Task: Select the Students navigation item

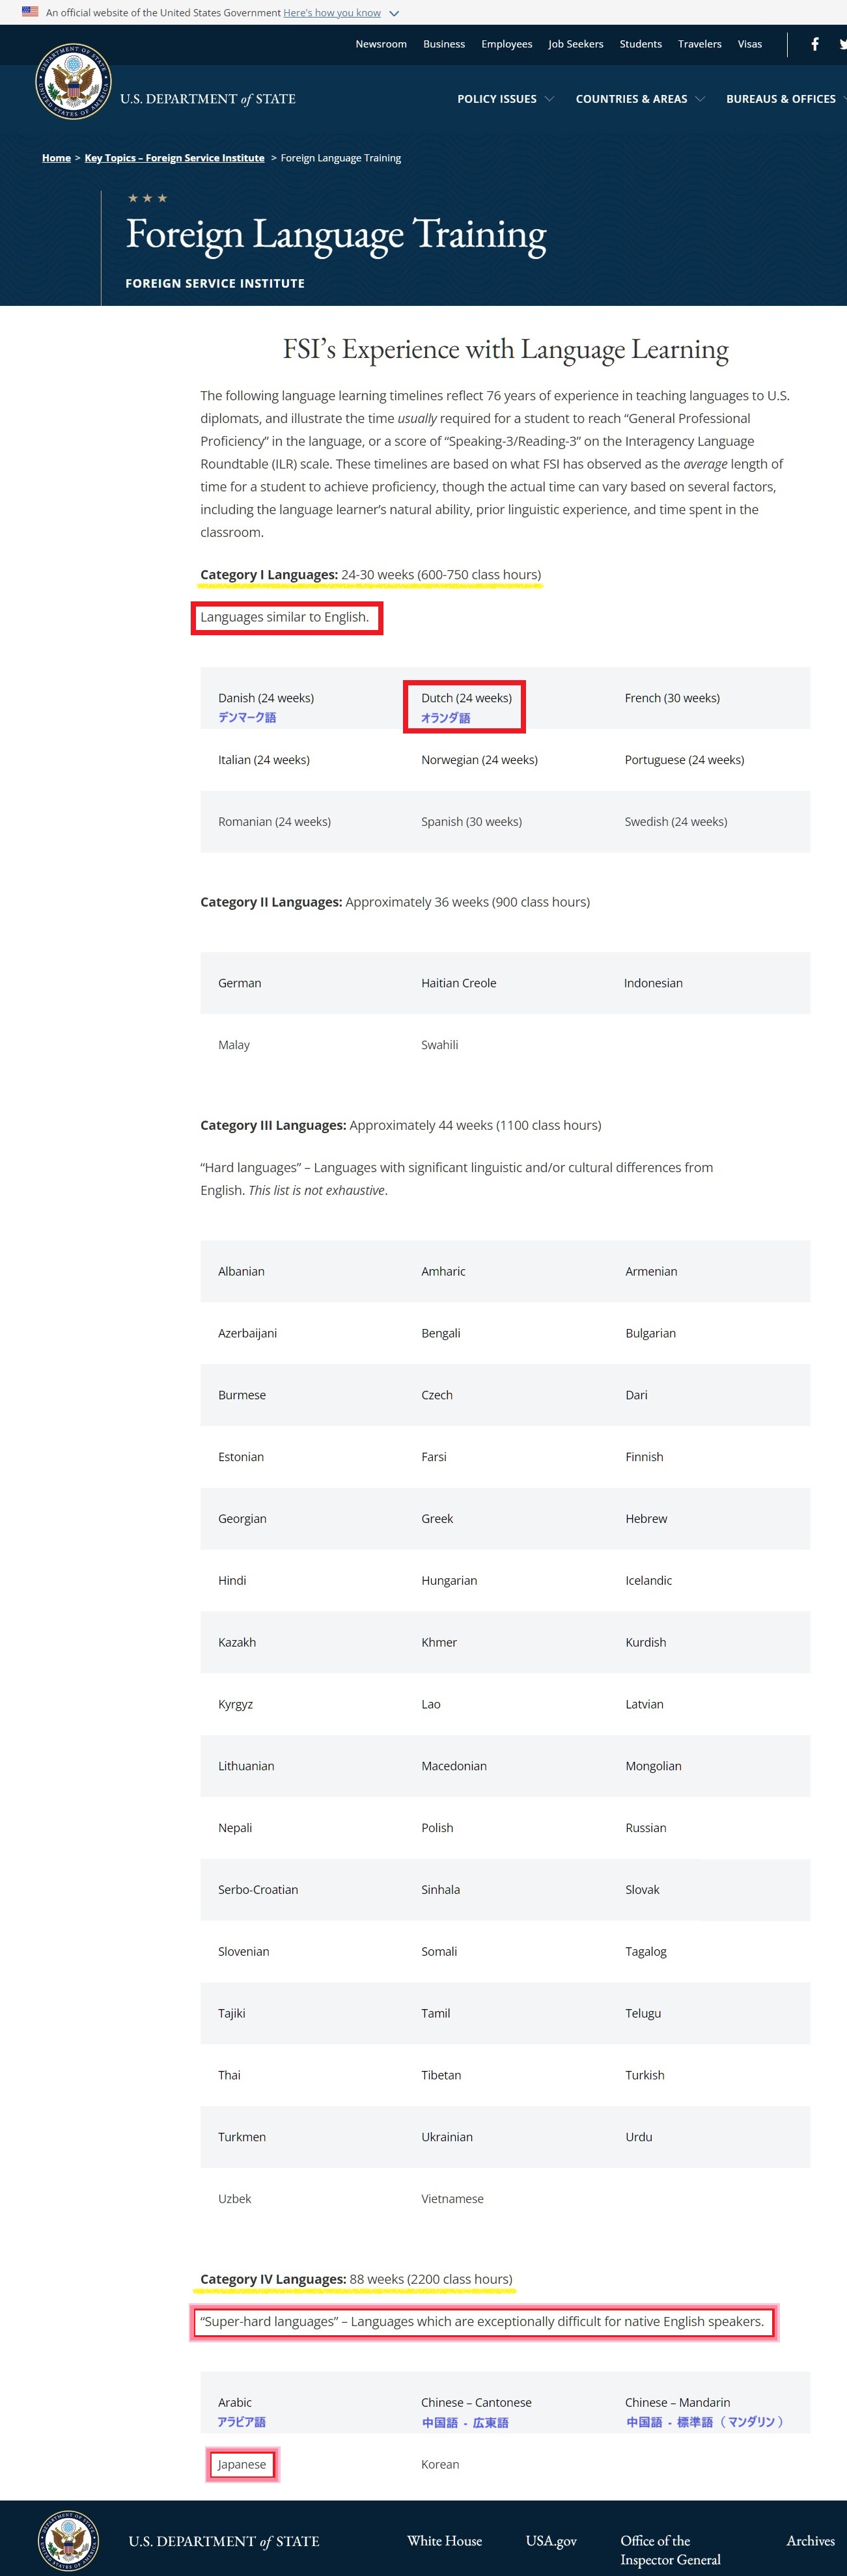Action: (x=641, y=44)
